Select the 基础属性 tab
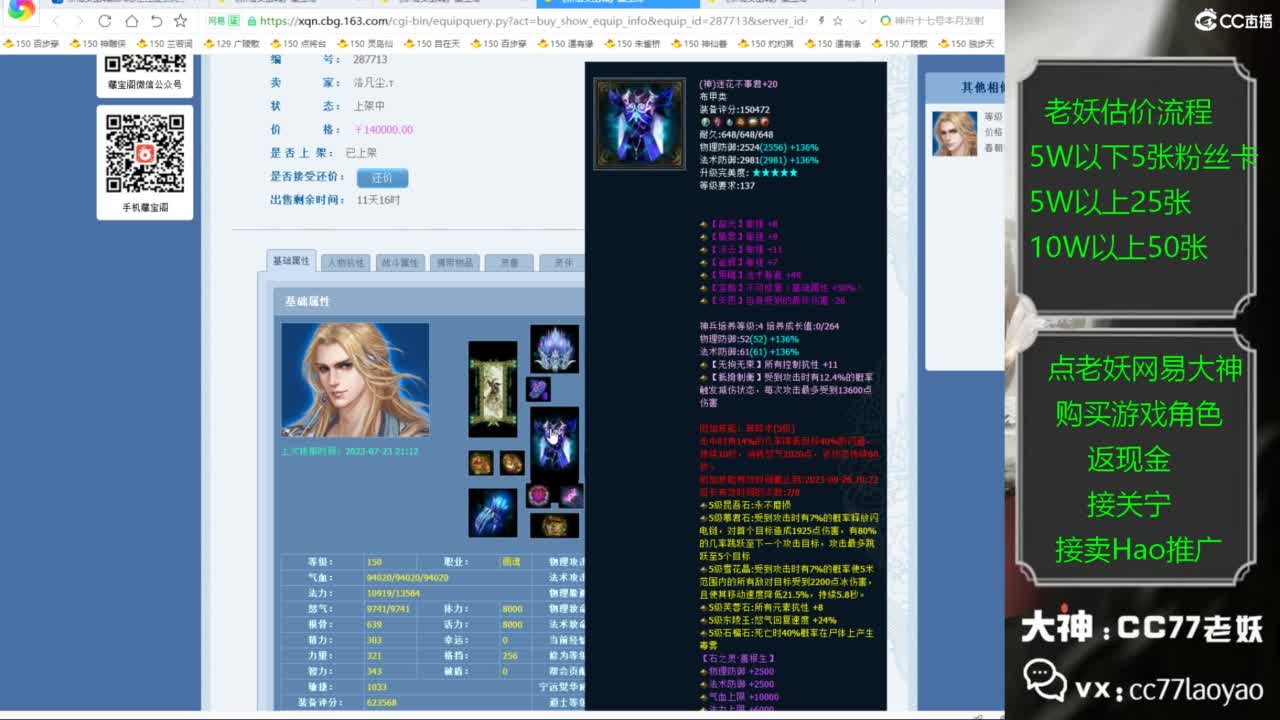Screen dimensions: 1280x720 pyautogui.click(x=292, y=261)
